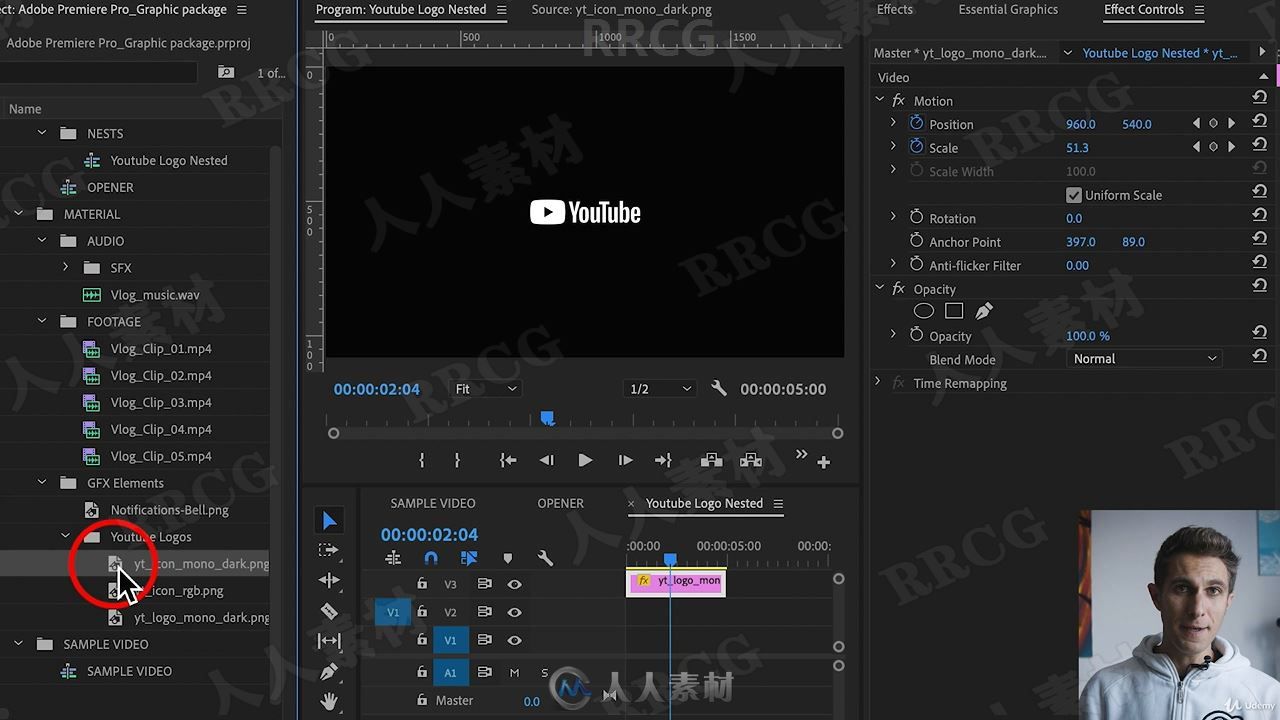Open Source: yt_icon_mono_dark.png tab
The width and height of the screenshot is (1280, 720).
coord(622,10)
